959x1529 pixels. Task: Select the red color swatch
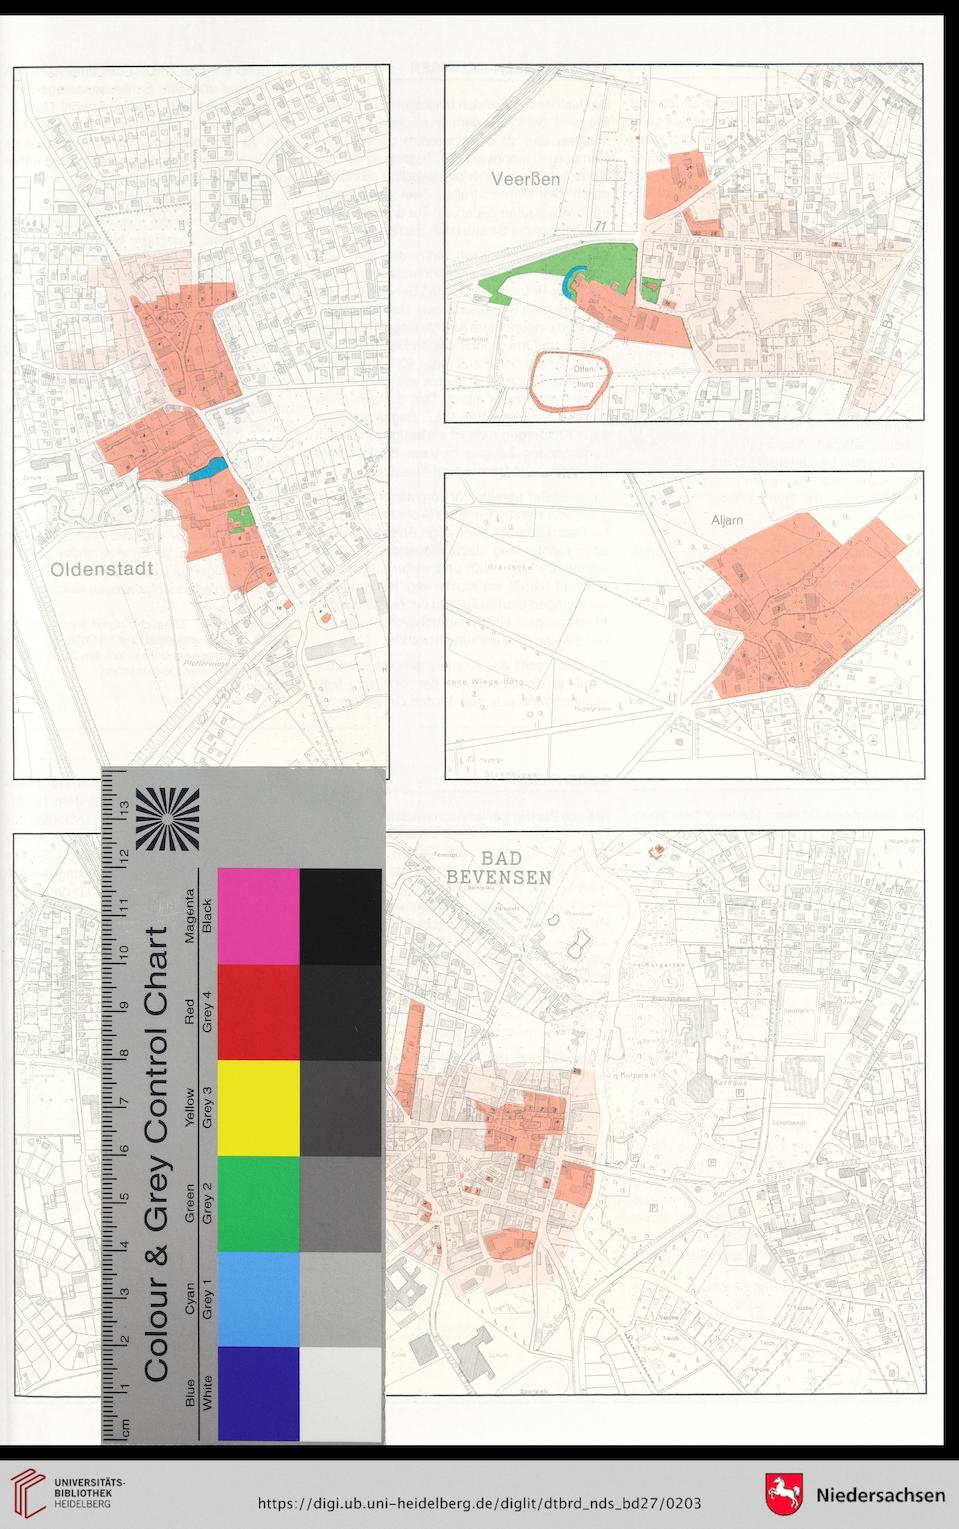259,1012
